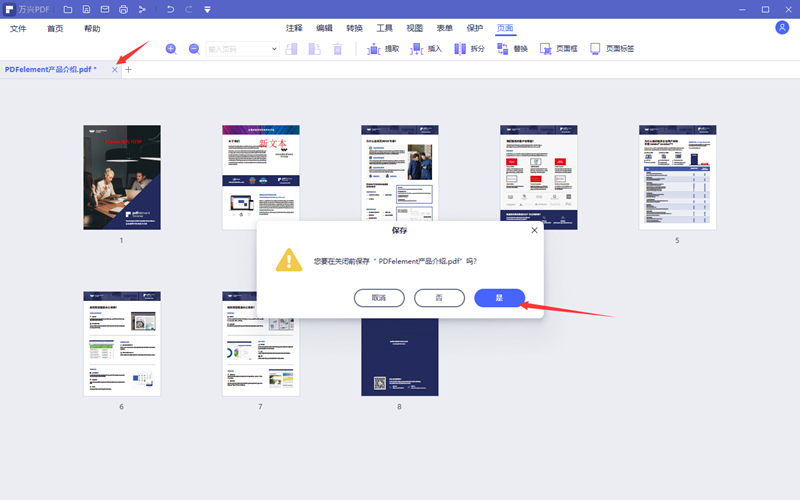Screen dimensions: 800x500
Task: Click the email envelope icon
Action: click(x=105, y=9)
